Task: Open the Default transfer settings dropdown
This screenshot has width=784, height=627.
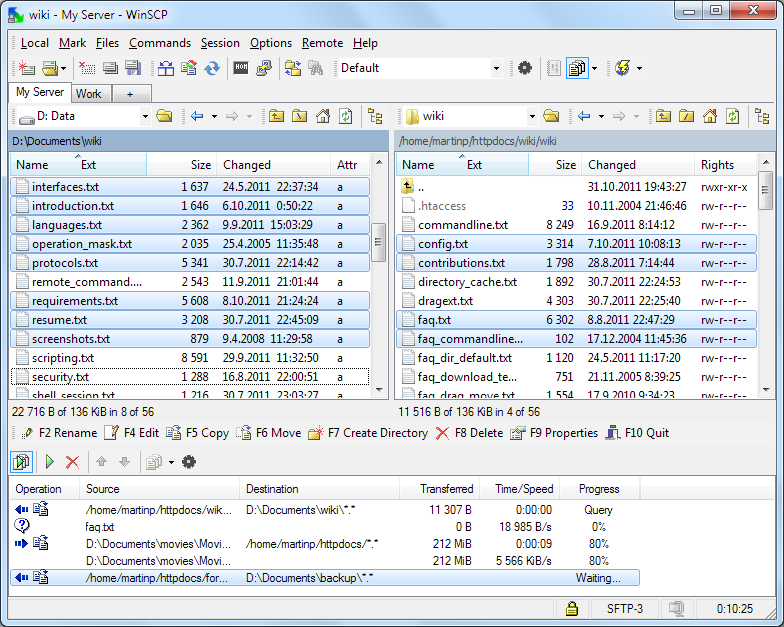Action: click(x=496, y=69)
